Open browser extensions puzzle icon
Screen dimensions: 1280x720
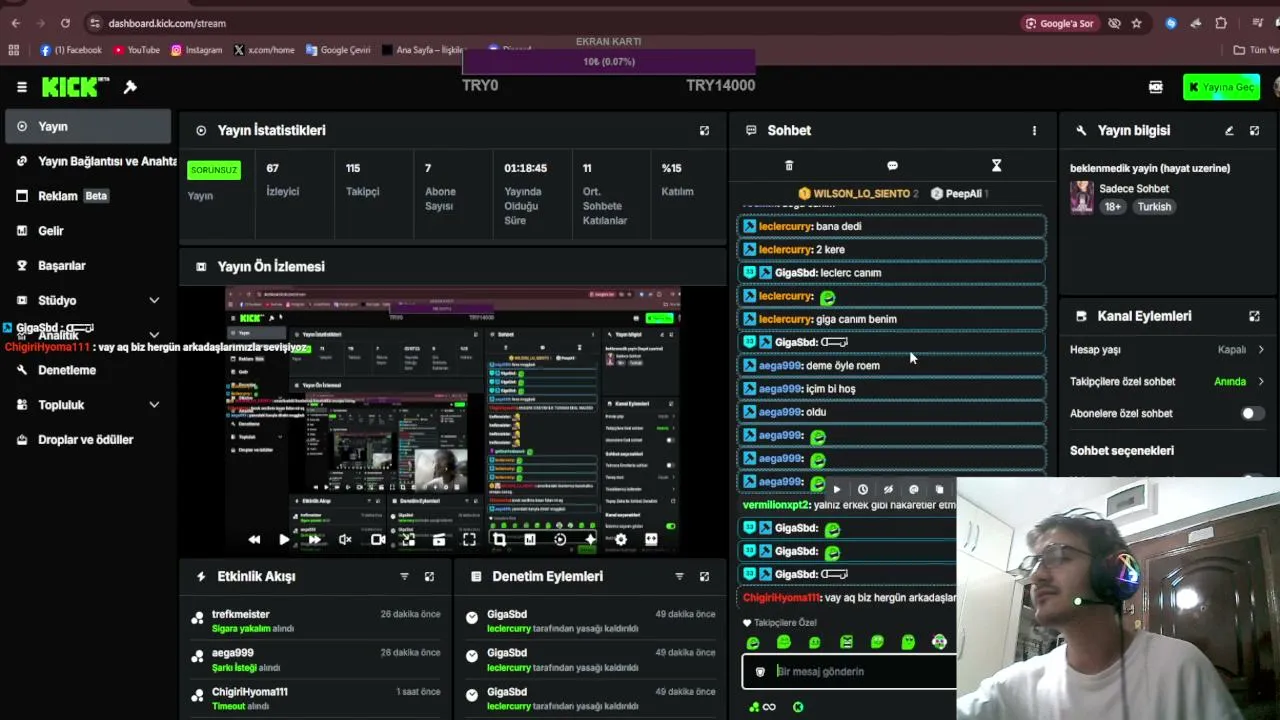pyautogui.click(x=1221, y=23)
